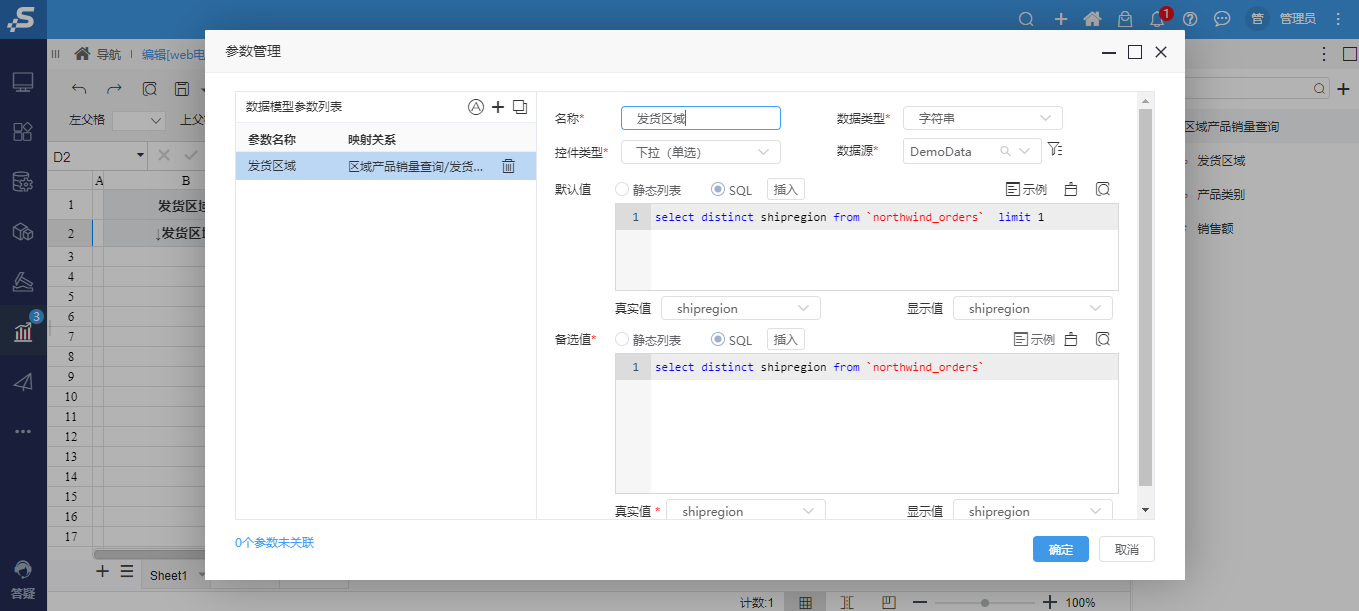The image size is (1359, 611).
Task: Open the 控件类型 dropdown showing 下拉(单选)
Action: 700,152
